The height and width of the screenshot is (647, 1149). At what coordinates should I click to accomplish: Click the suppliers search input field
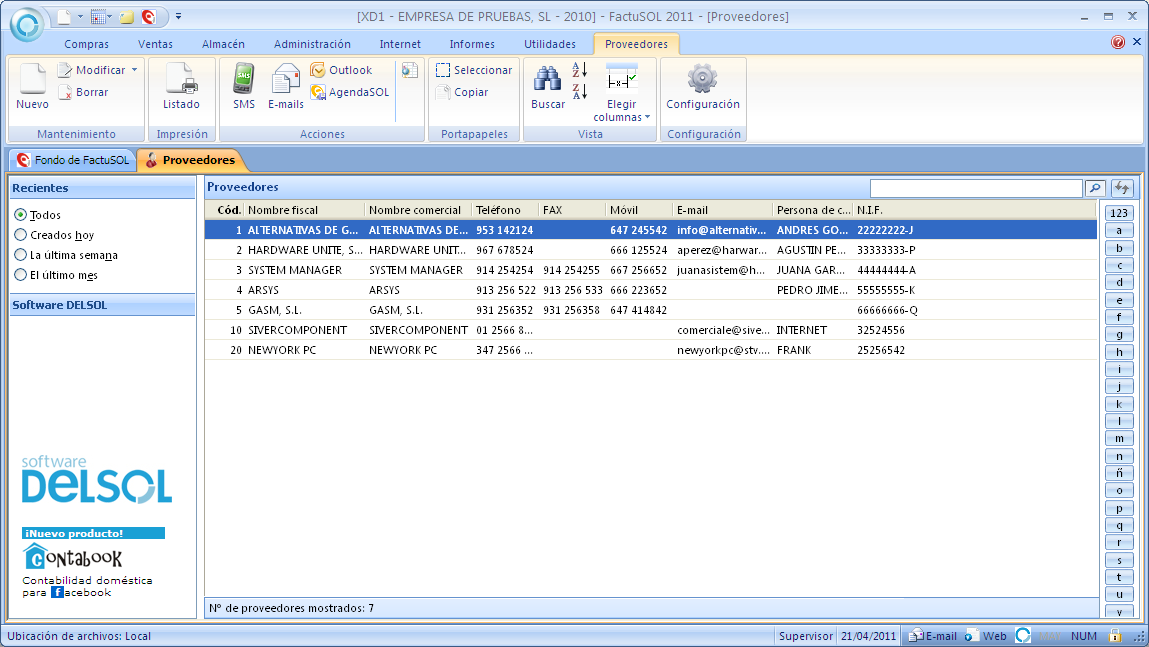(975, 188)
